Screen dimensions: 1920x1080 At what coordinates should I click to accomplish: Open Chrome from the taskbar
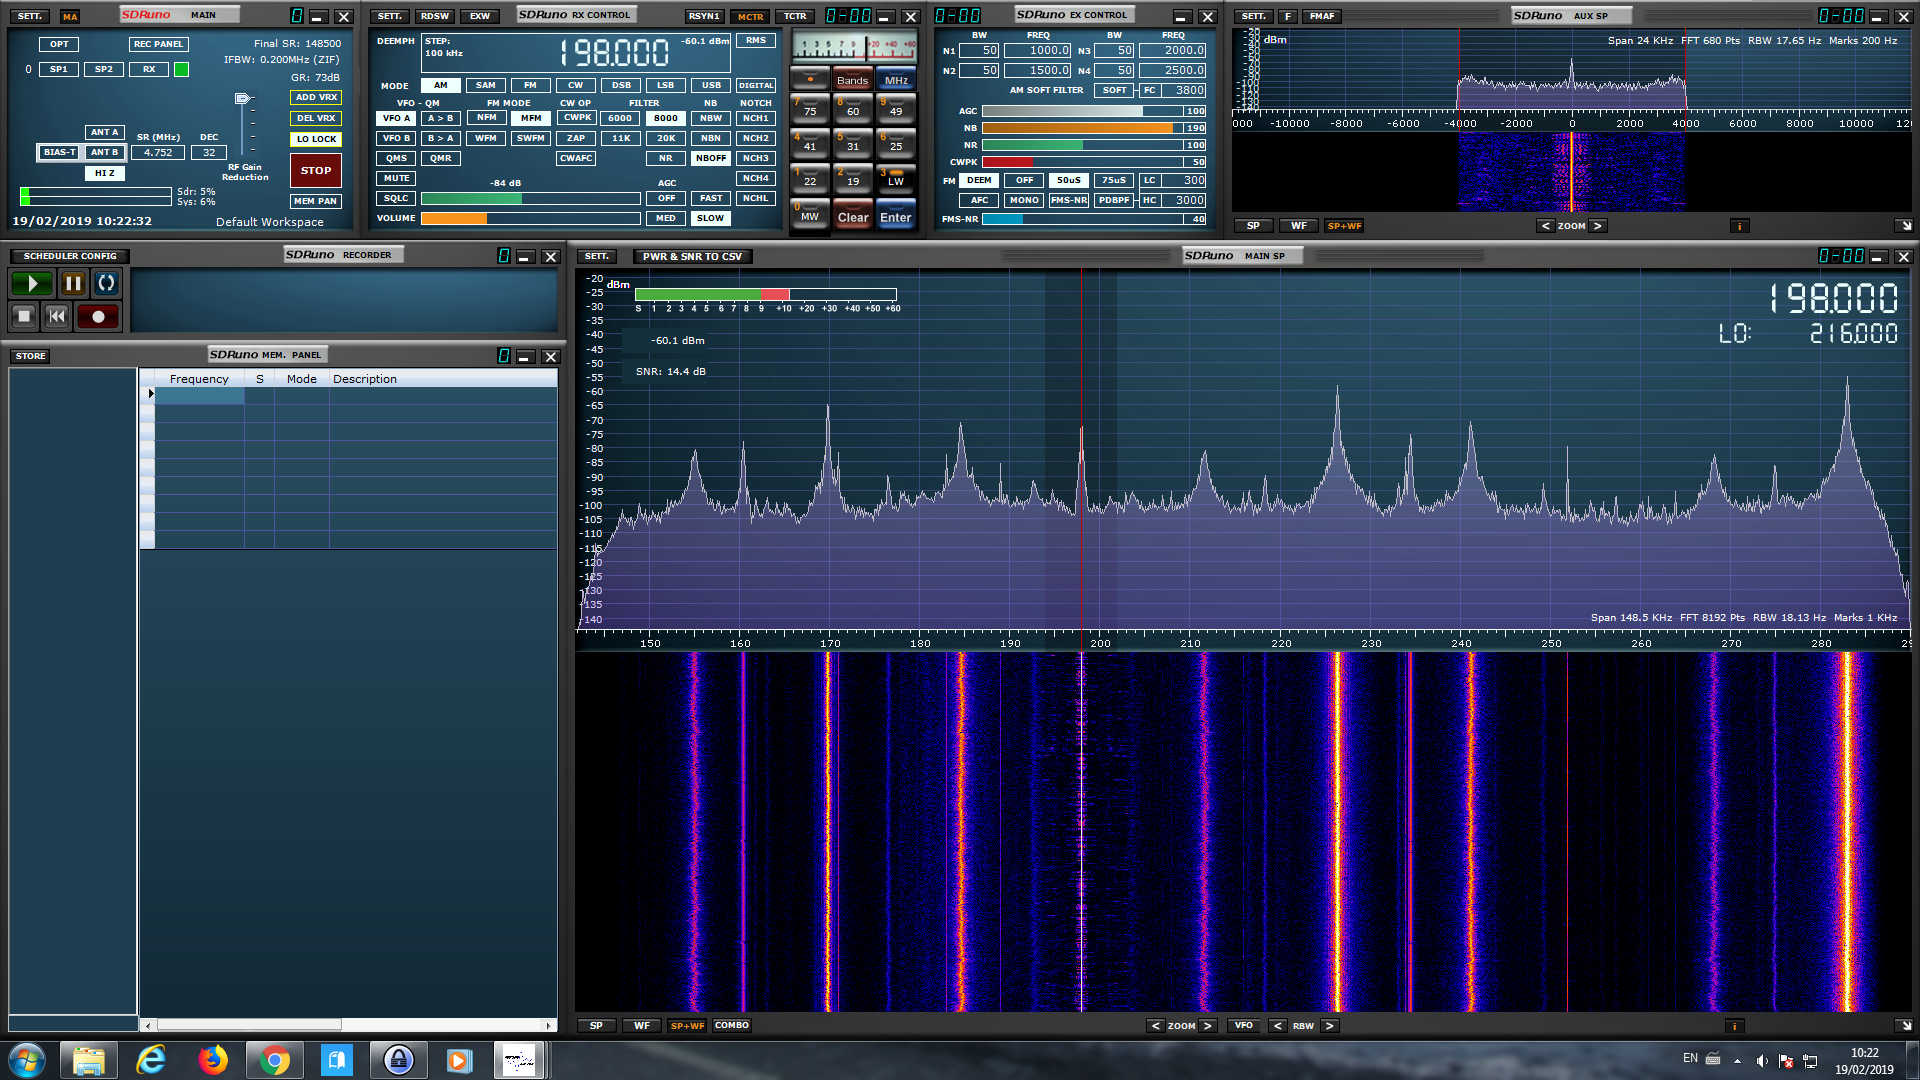pyautogui.click(x=274, y=1060)
